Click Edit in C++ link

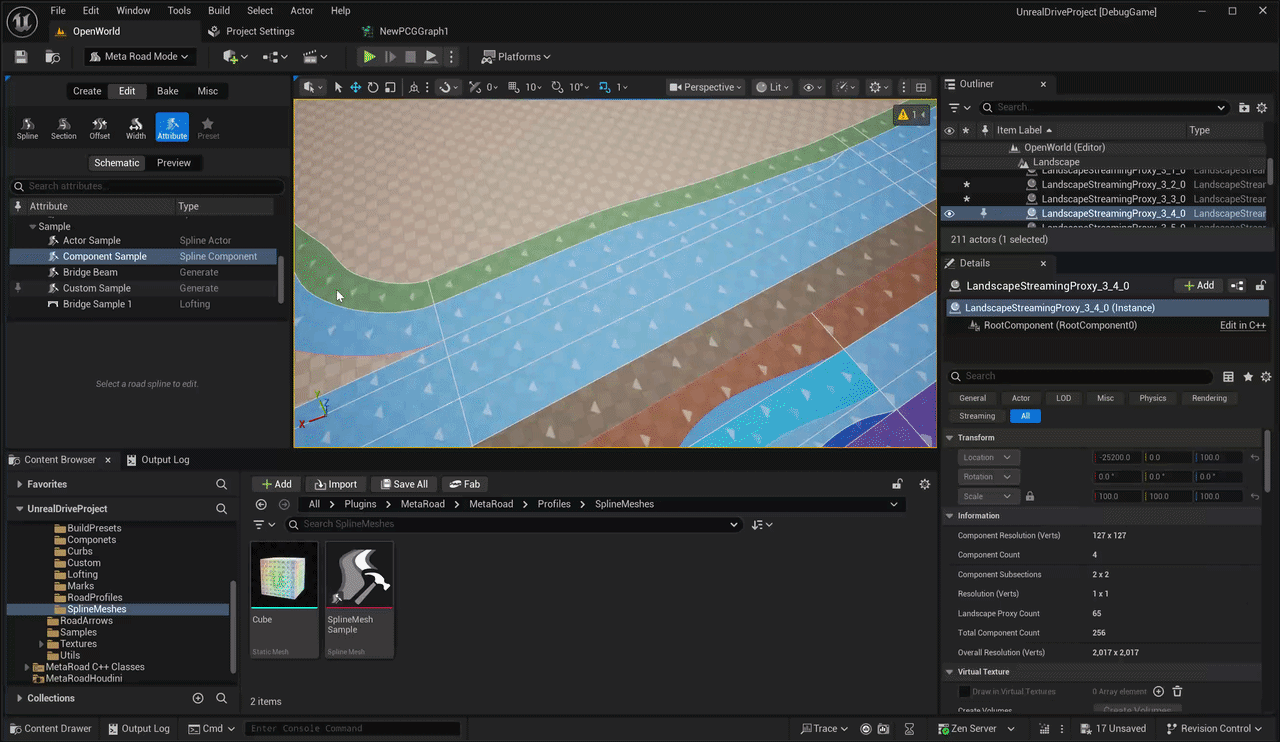1243,325
